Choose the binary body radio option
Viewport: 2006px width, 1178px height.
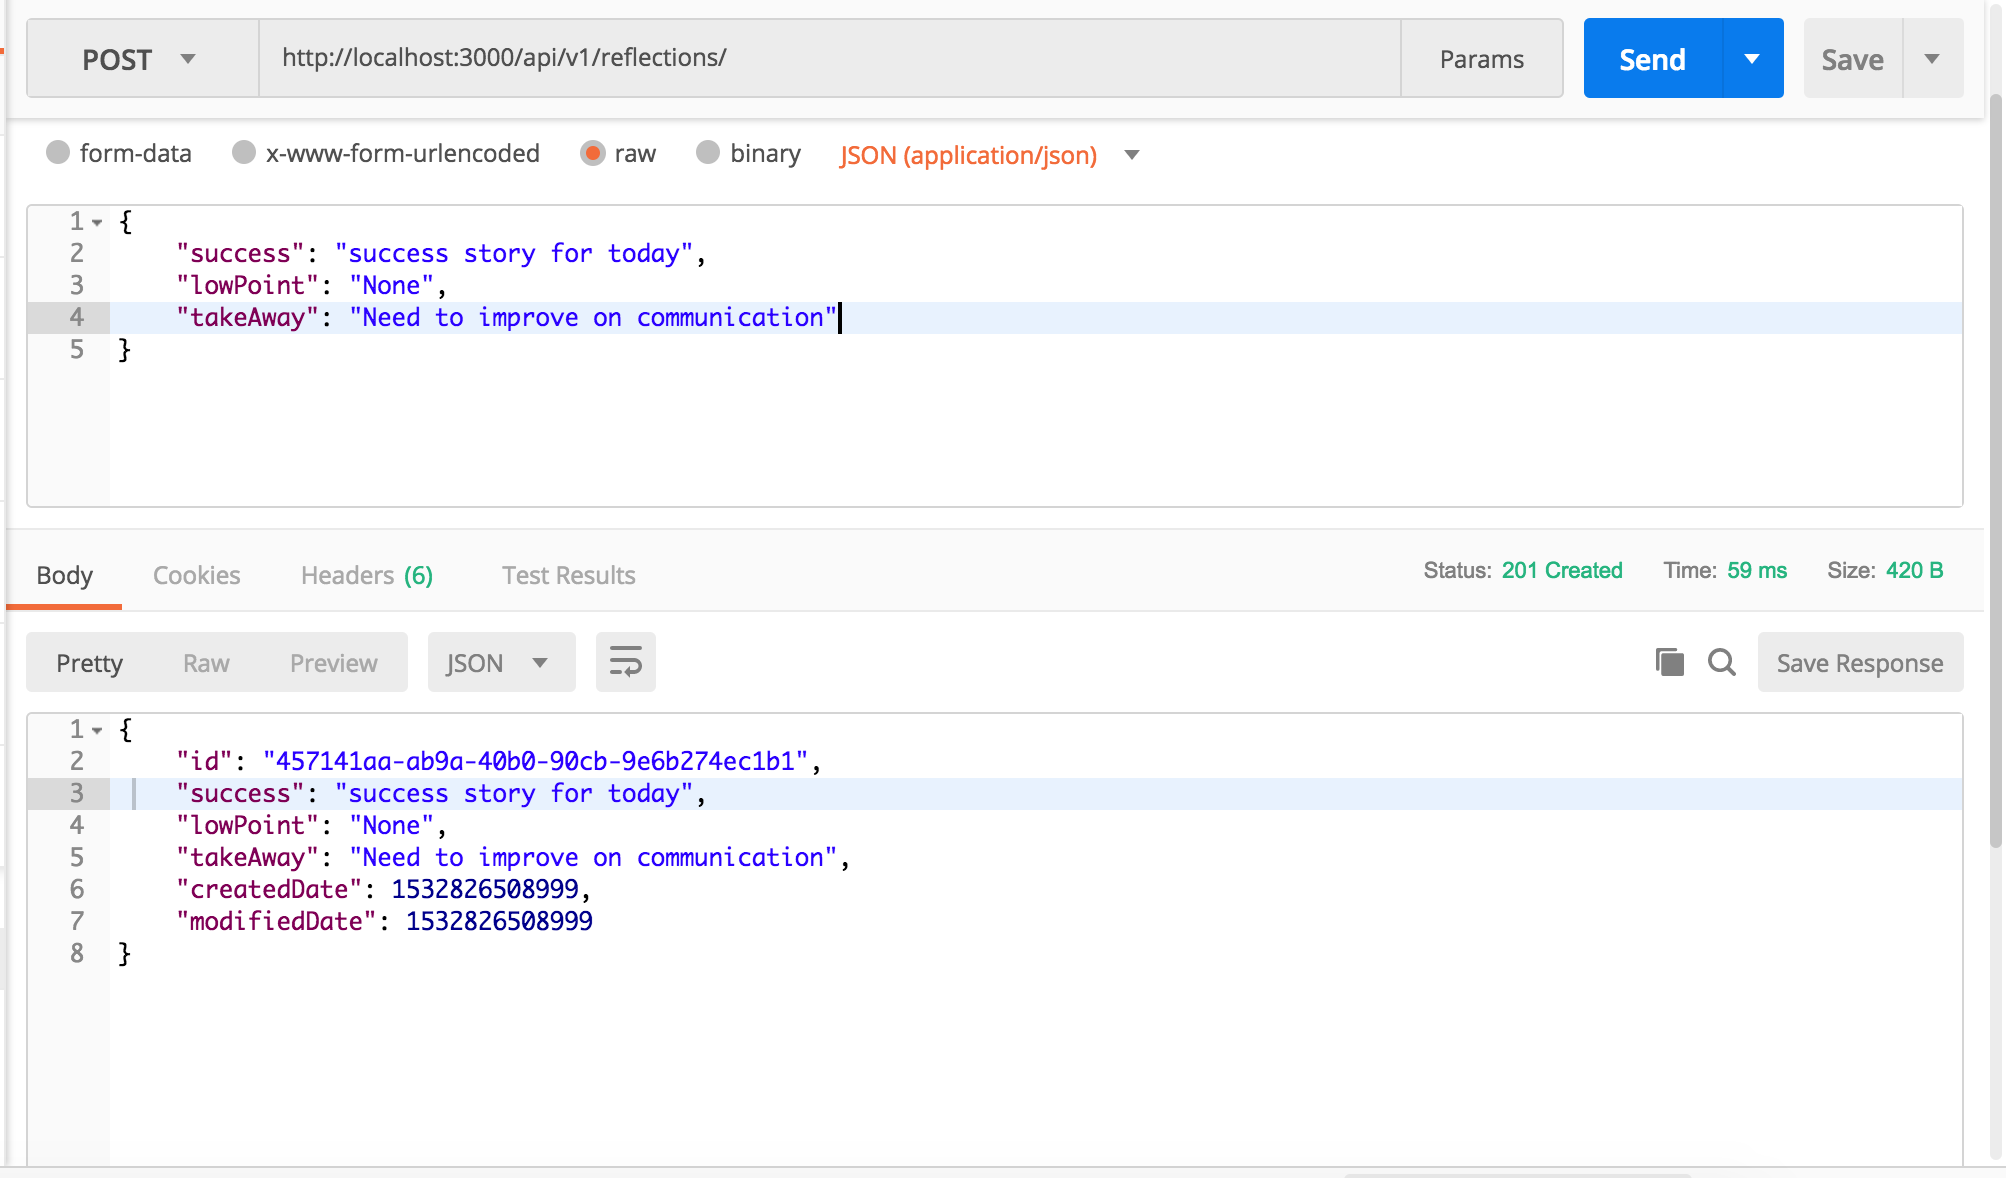pyautogui.click(x=708, y=152)
